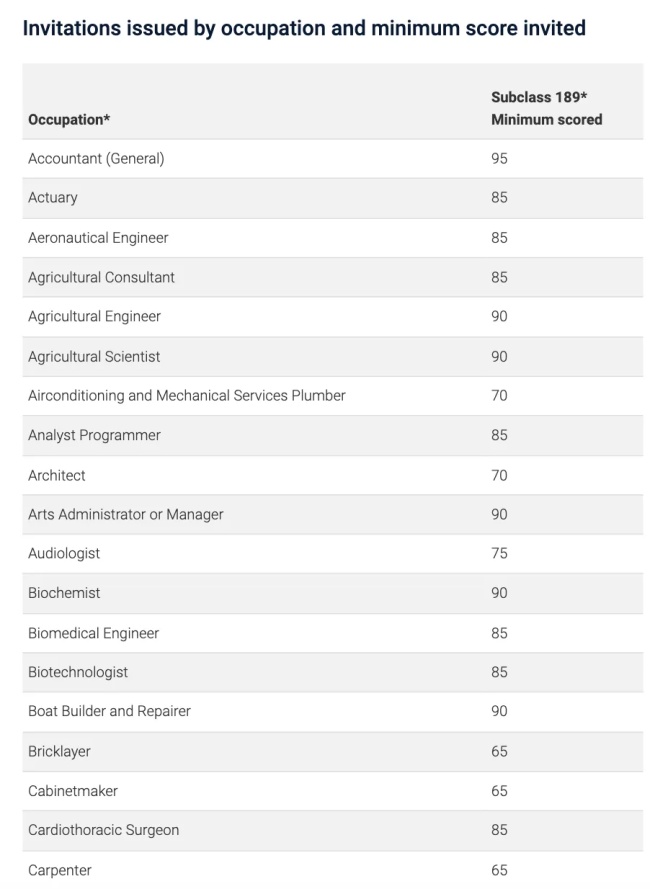650x889 pixels.
Task: Select the Architect table row
Action: 332,475
